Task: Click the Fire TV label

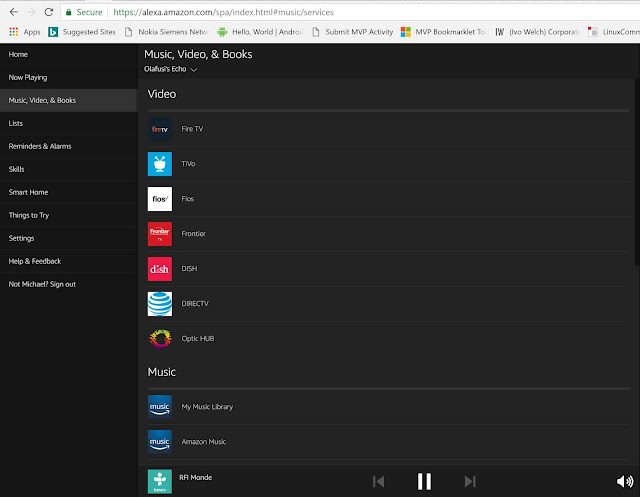Action: 192,129
